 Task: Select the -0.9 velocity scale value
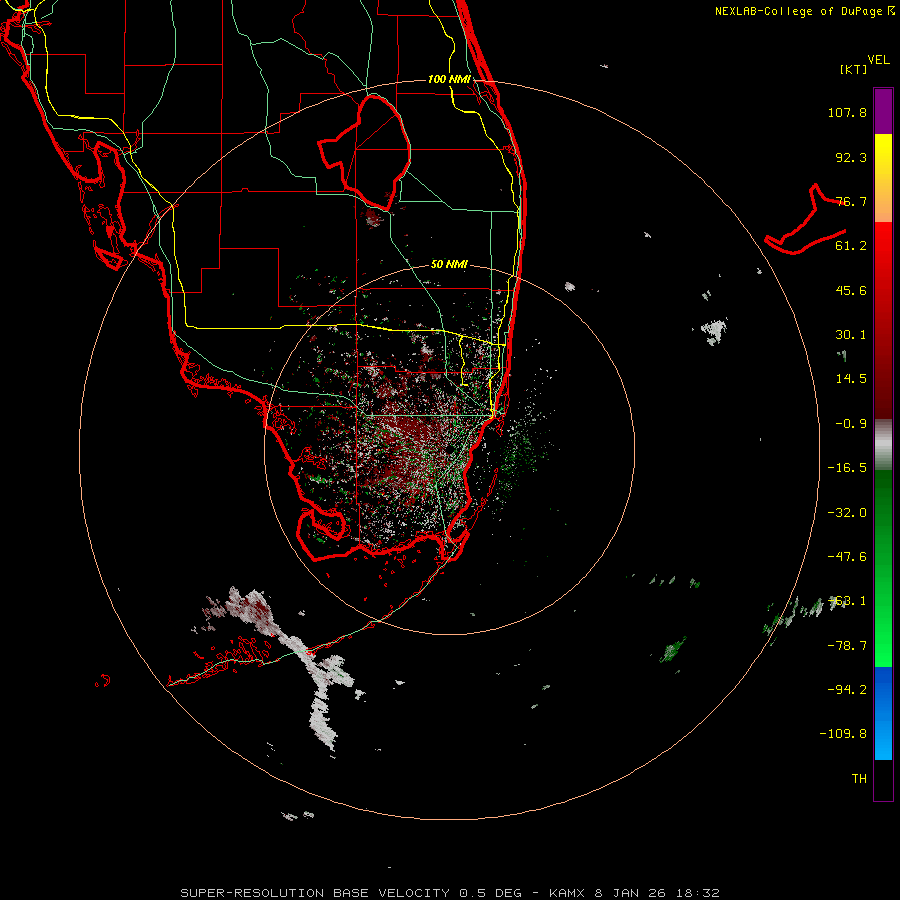(851, 424)
